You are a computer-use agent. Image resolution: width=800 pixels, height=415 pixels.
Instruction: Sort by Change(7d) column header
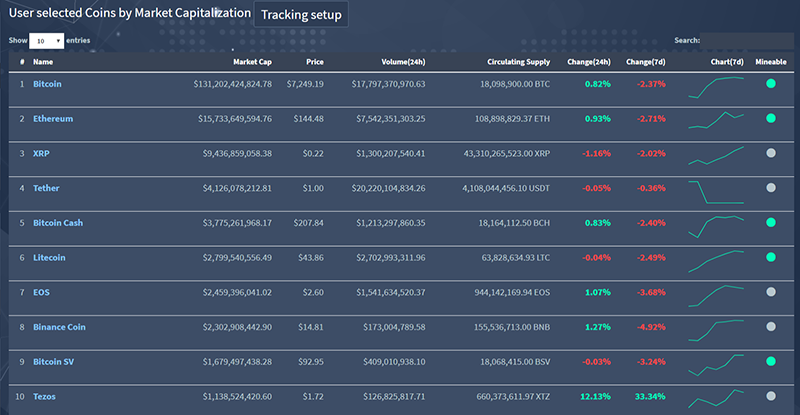coord(645,62)
